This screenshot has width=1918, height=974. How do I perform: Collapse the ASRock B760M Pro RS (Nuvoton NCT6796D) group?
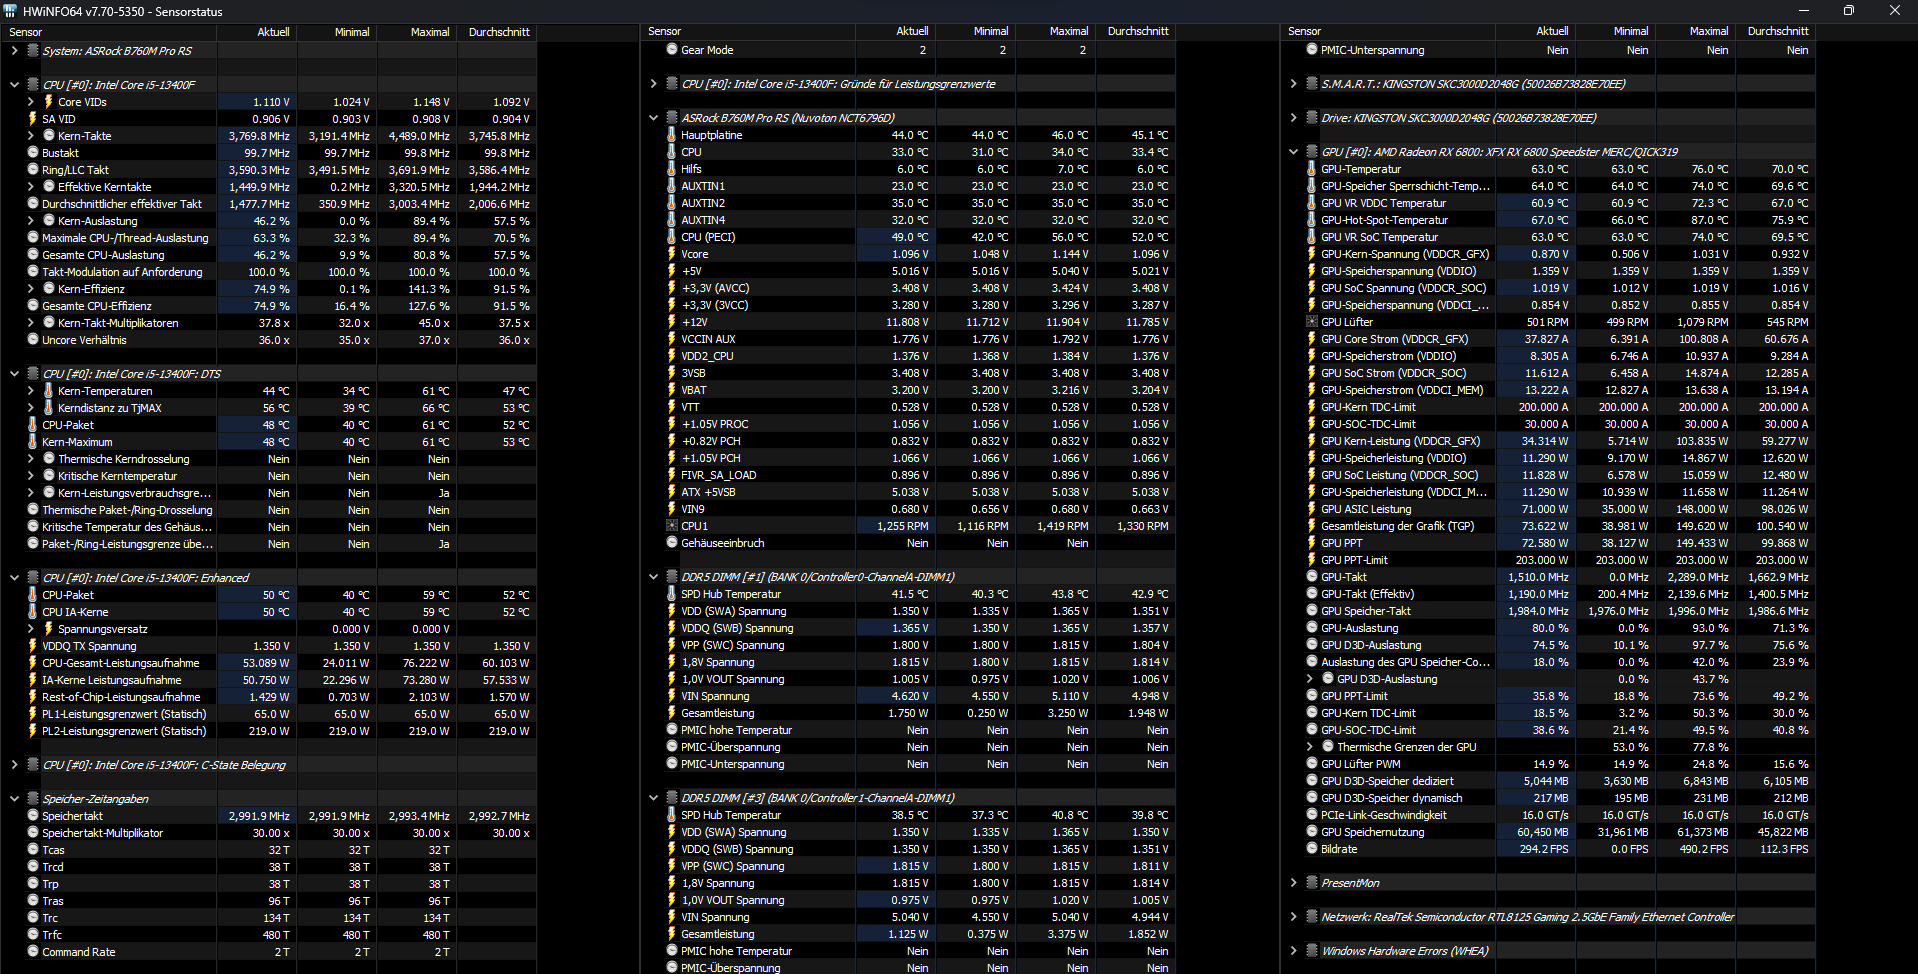pos(653,118)
